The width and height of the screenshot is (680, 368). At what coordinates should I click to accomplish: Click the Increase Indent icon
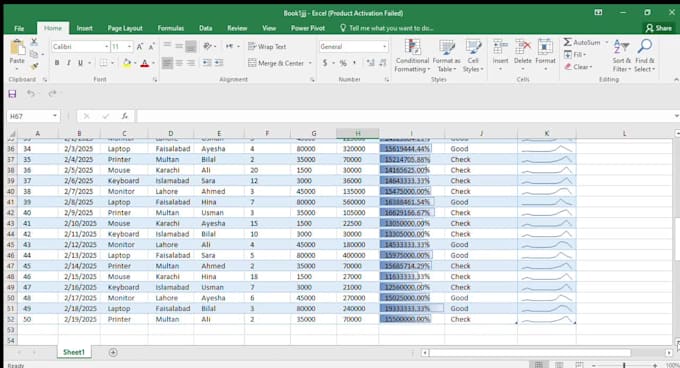[219, 63]
